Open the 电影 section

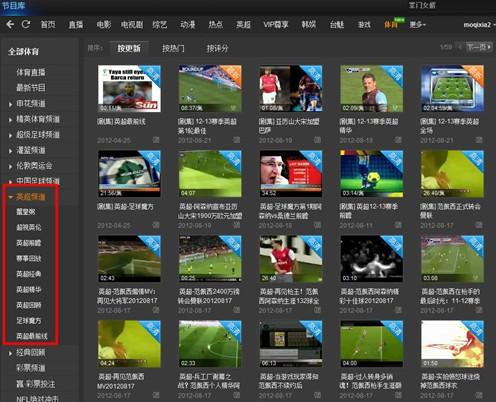pyautogui.click(x=104, y=24)
